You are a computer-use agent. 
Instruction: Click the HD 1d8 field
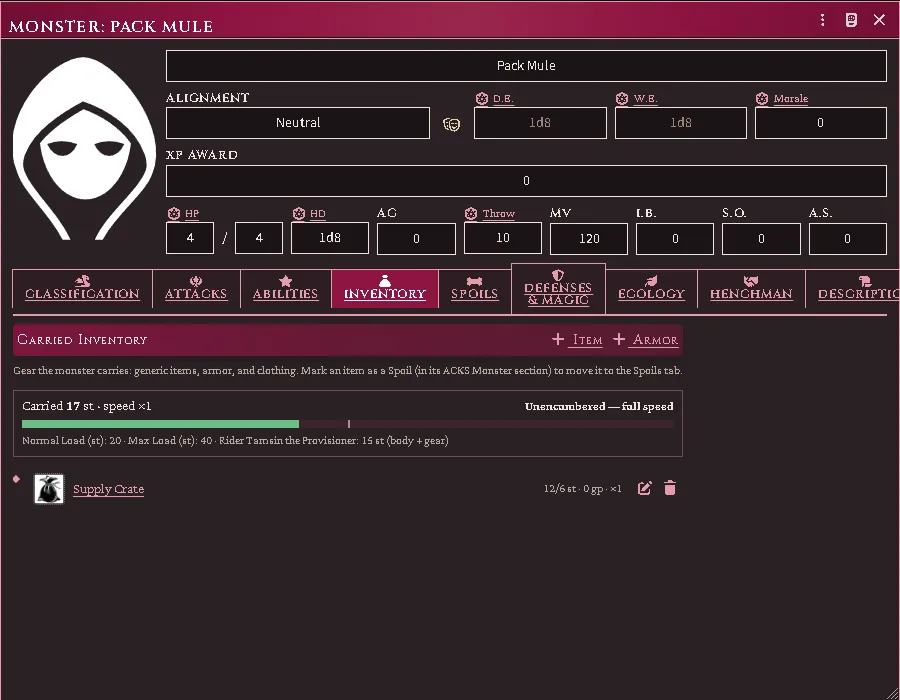click(x=330, y=238)
